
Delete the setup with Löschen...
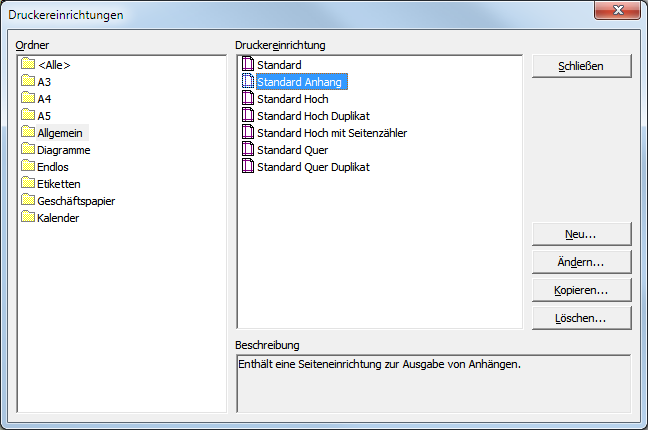[581, 318]
